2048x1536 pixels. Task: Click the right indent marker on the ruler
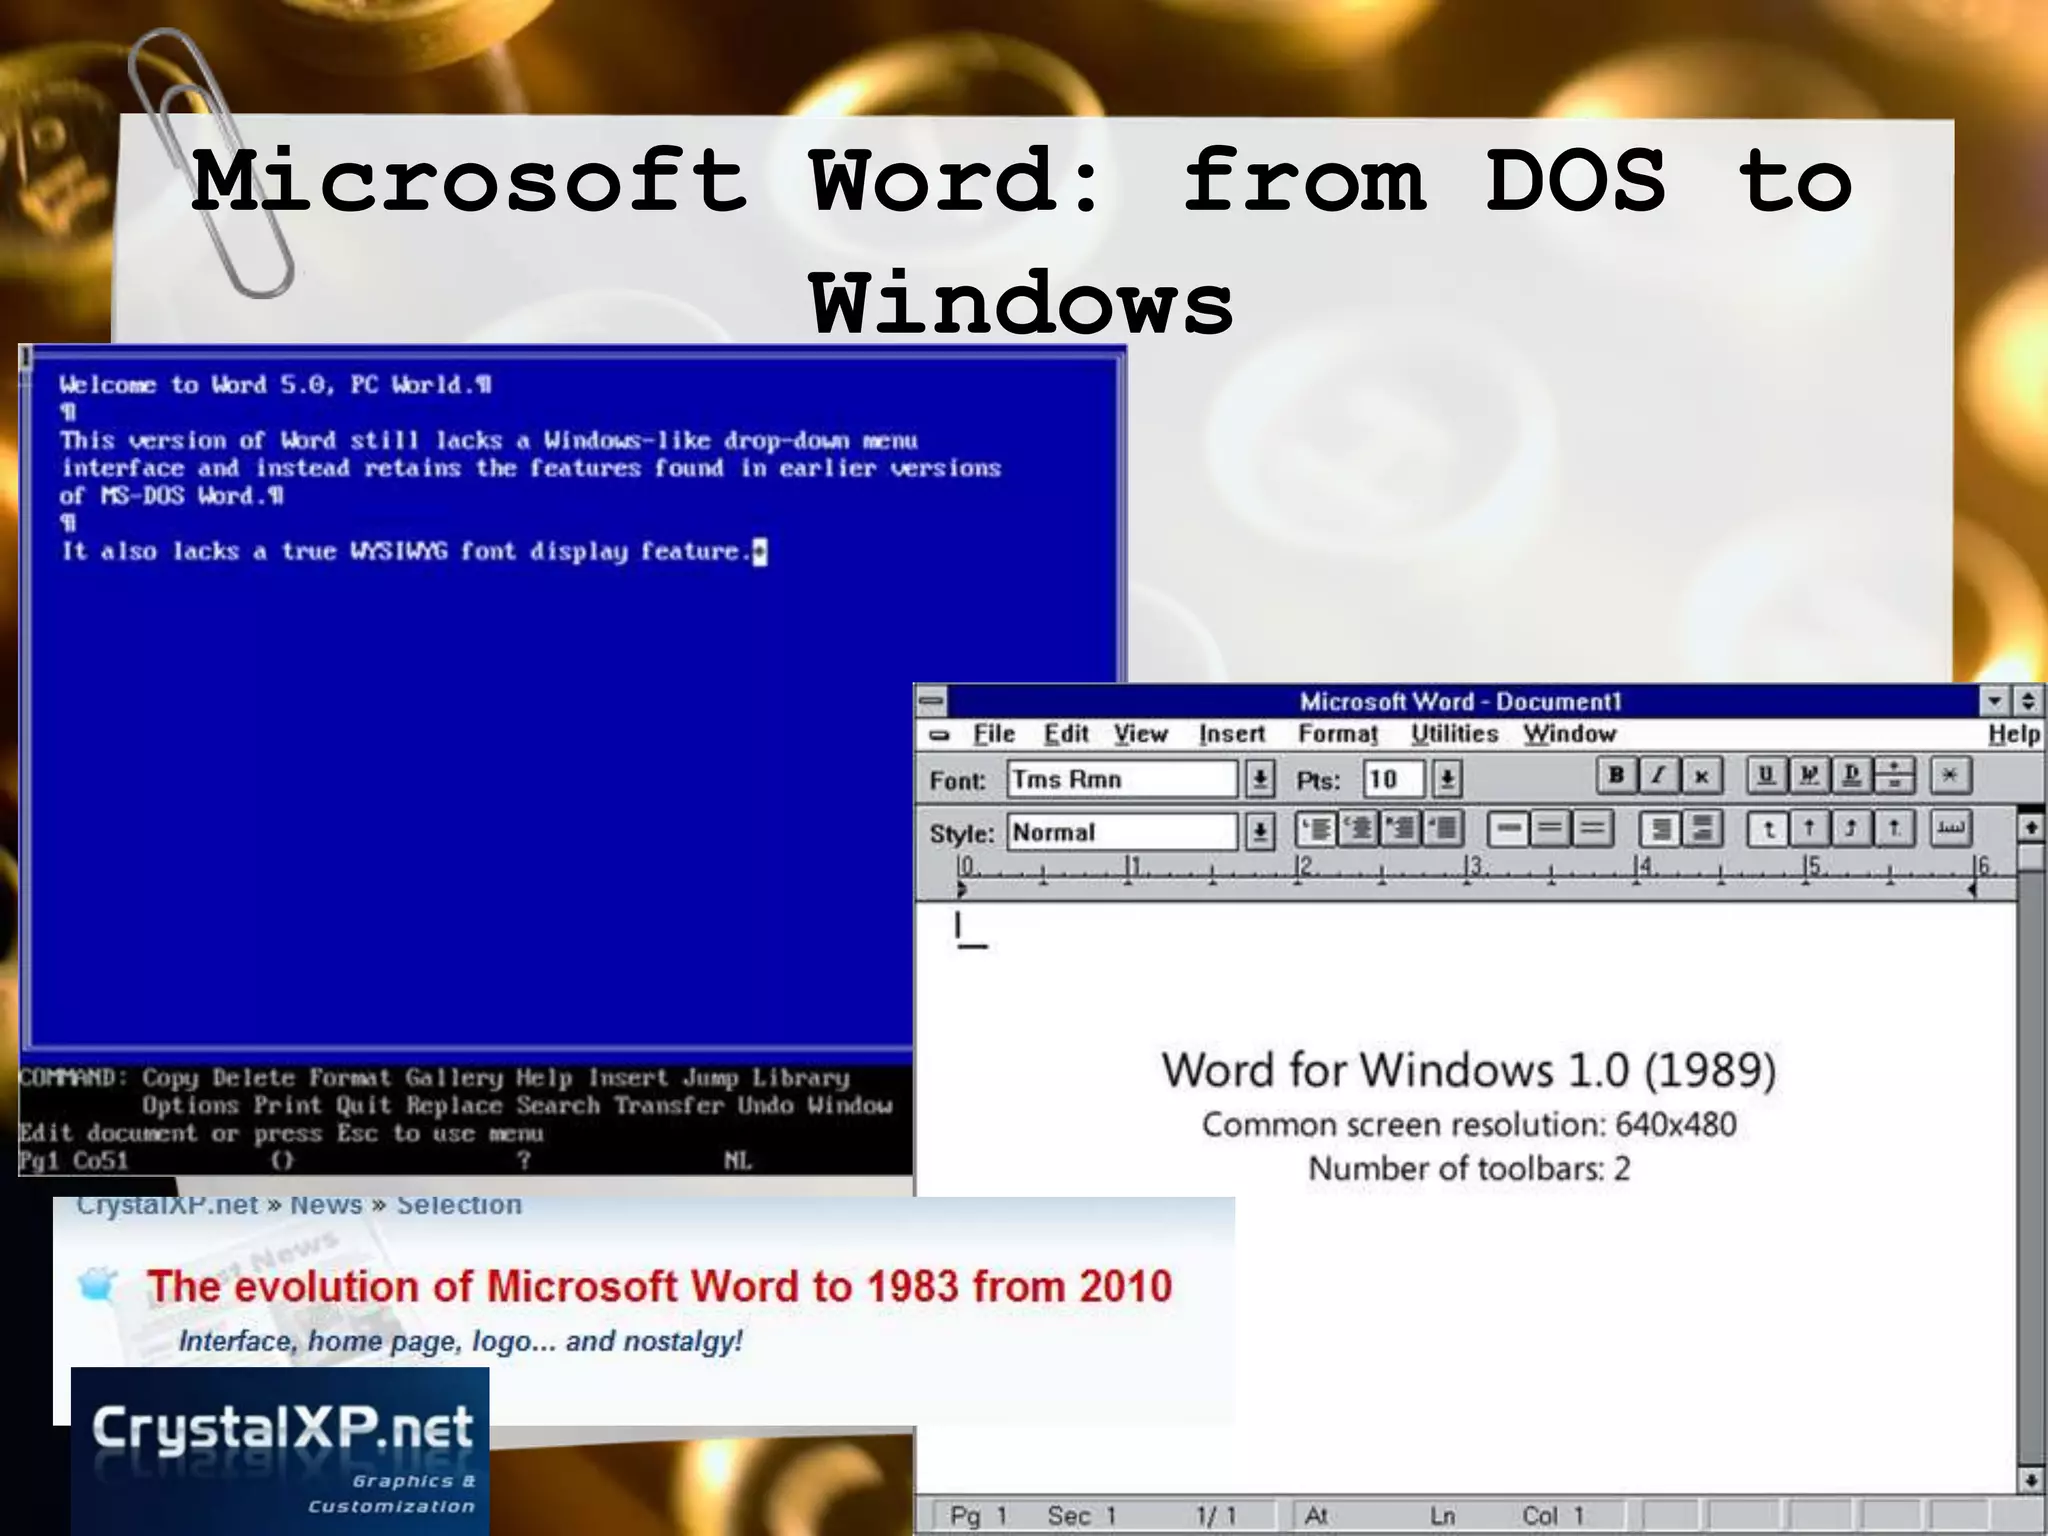[1972, 889]
